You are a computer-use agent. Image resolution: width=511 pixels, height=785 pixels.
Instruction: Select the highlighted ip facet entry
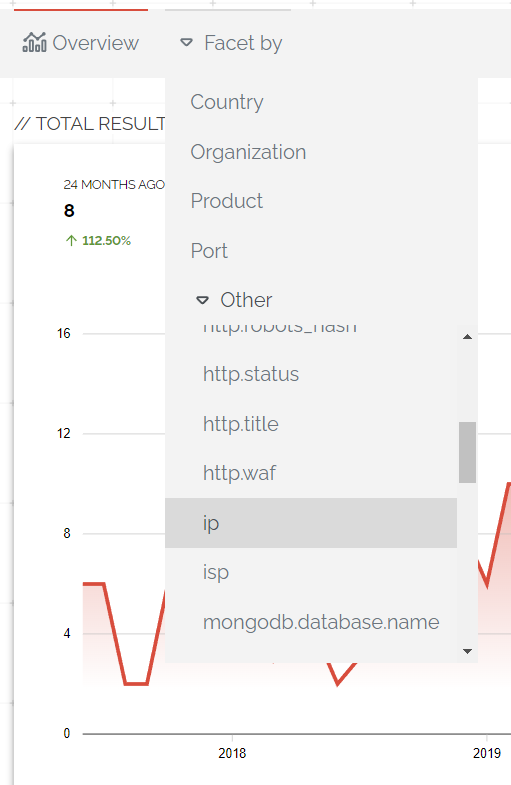(311, 523)
